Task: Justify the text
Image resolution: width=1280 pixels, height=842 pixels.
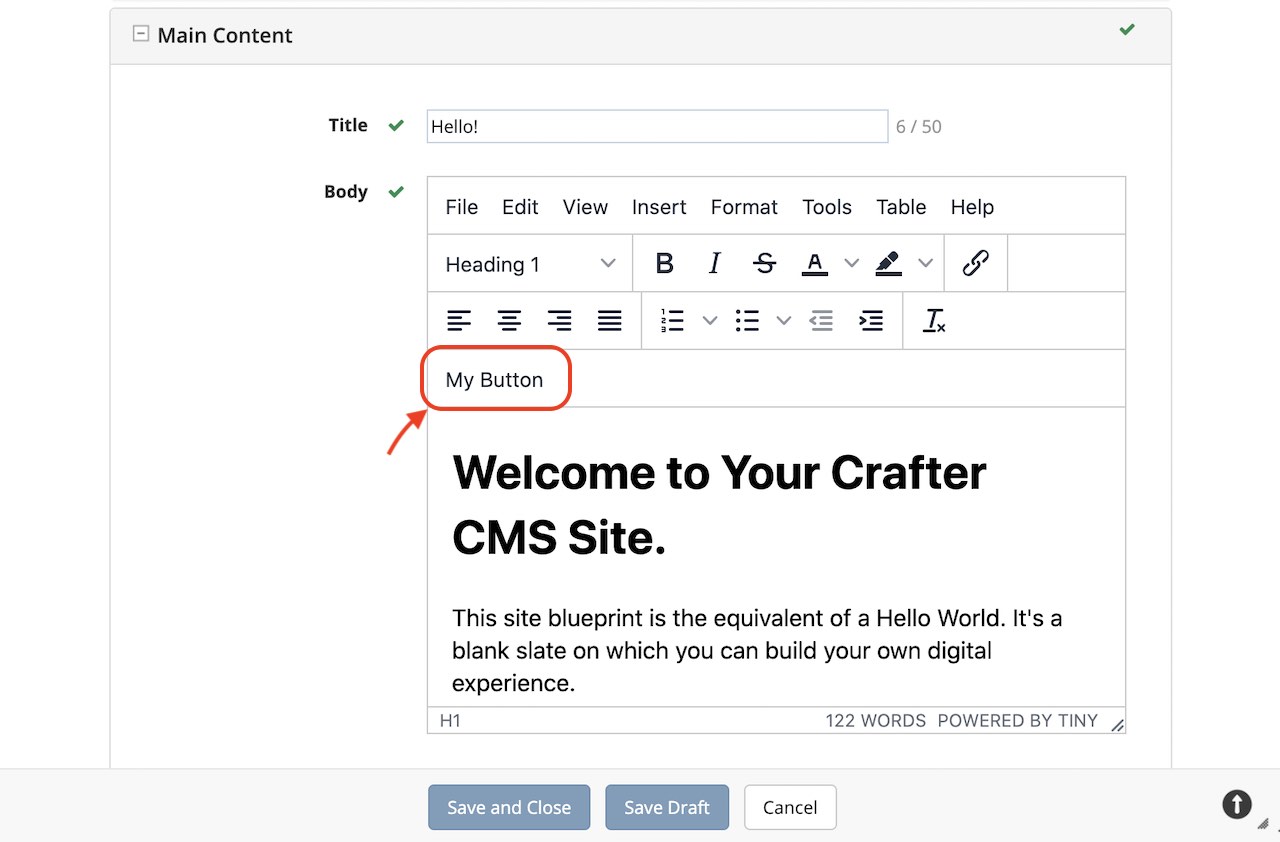Action: click(x=609, y=321)
